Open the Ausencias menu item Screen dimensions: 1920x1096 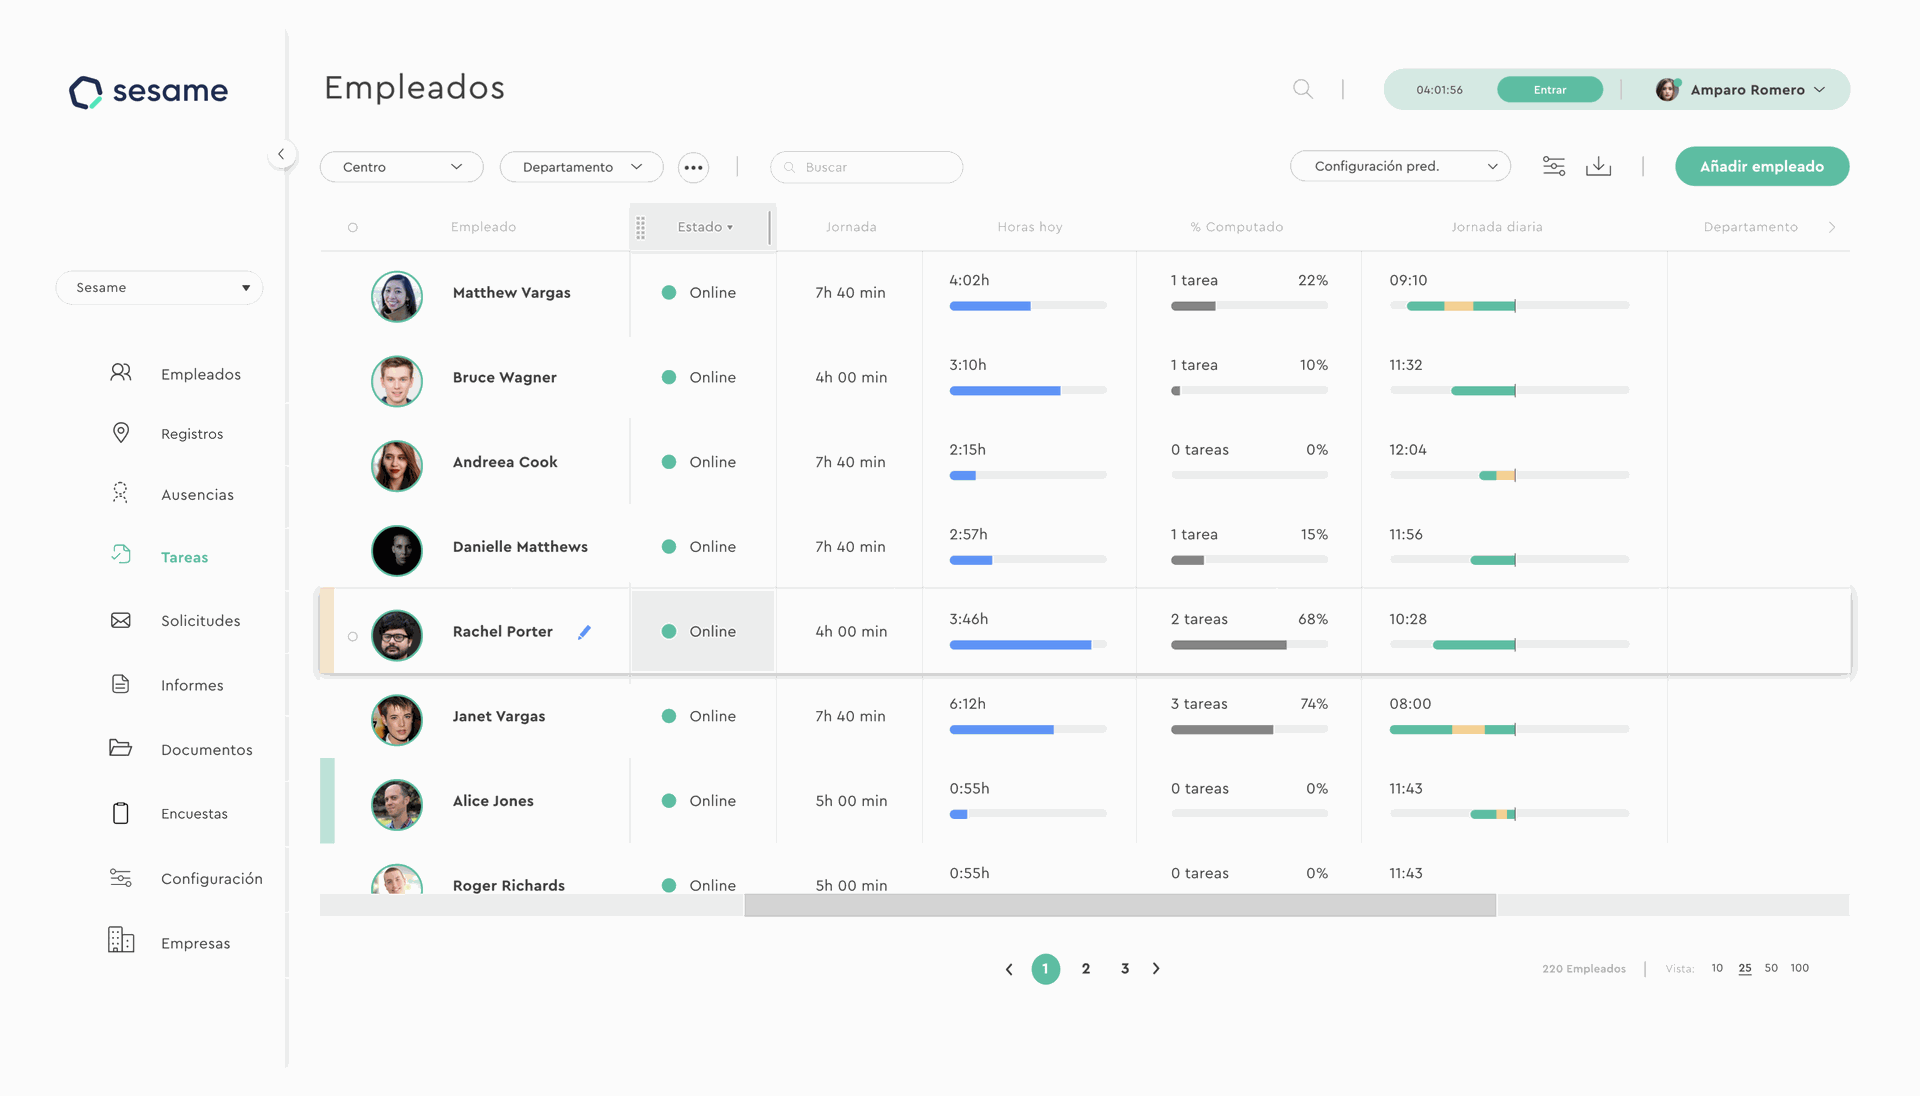click(197, 495)
